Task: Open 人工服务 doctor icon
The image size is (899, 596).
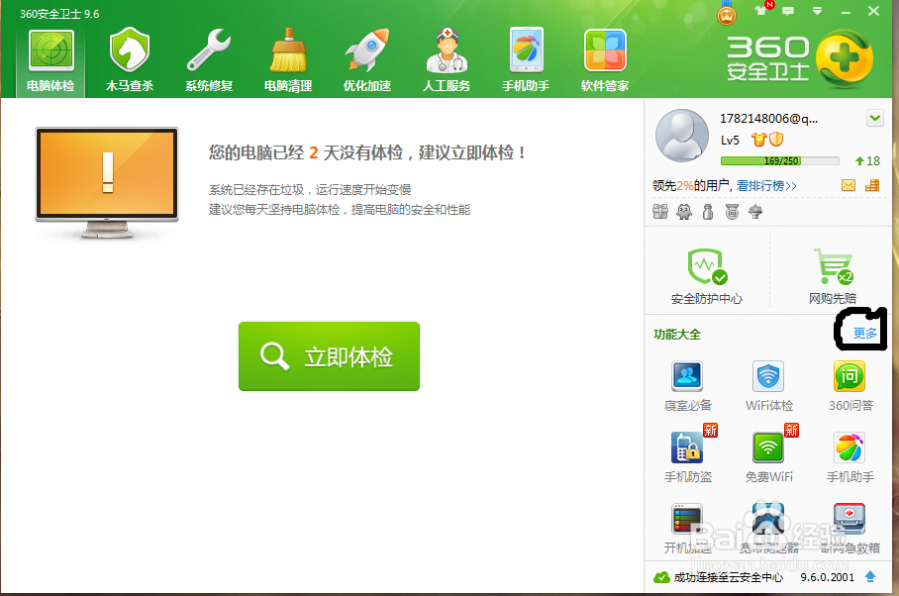Action: (x=446, y=59)
